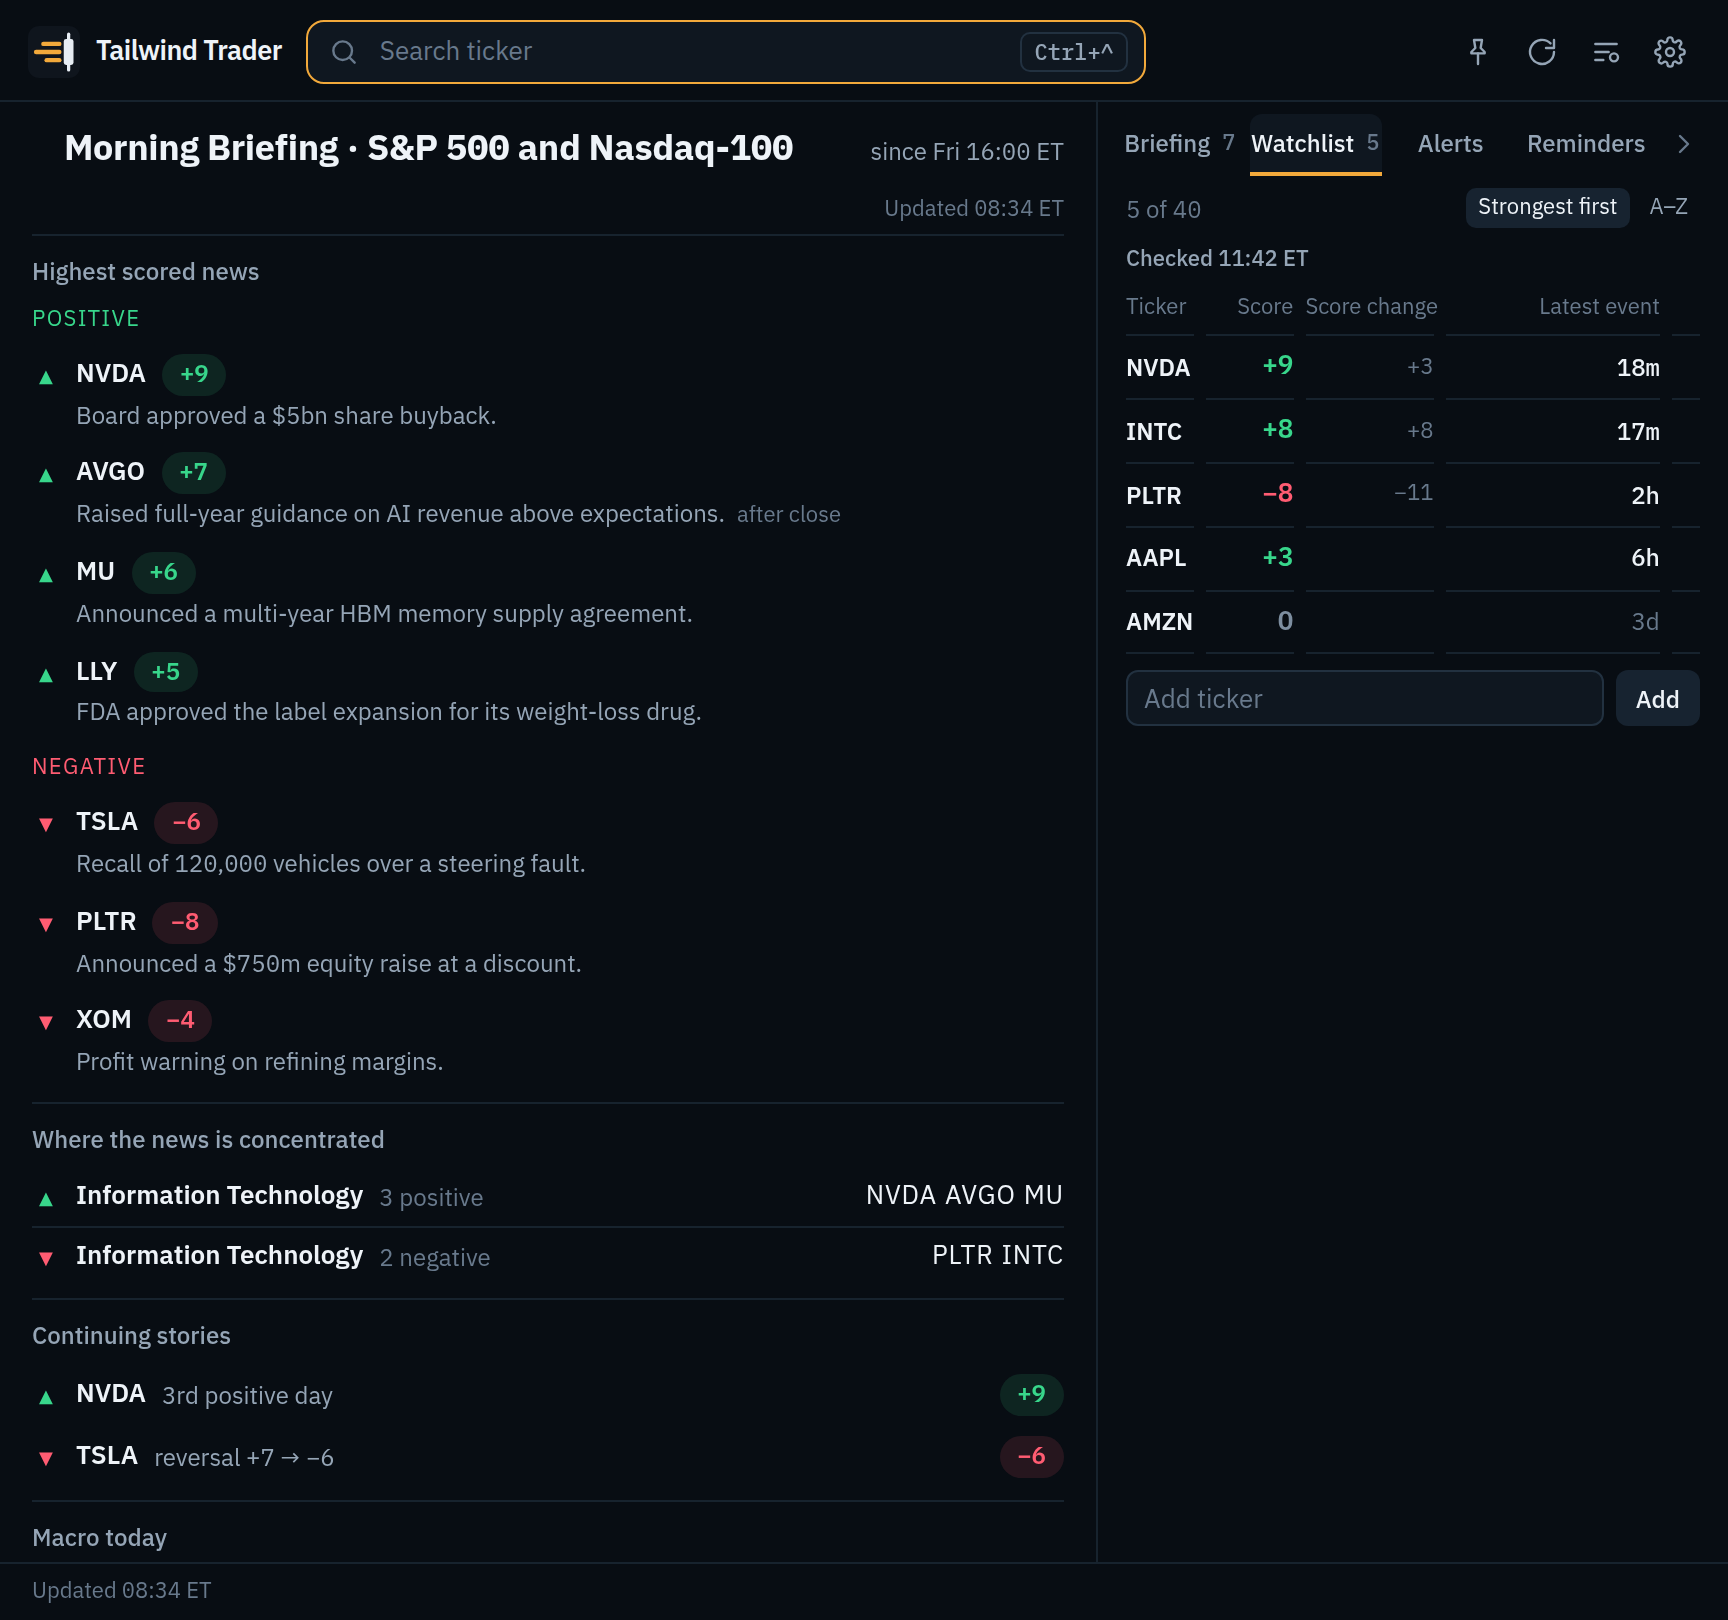Click the green up-triangle beside MU
1728x1620 pixels.
[46, 575]
